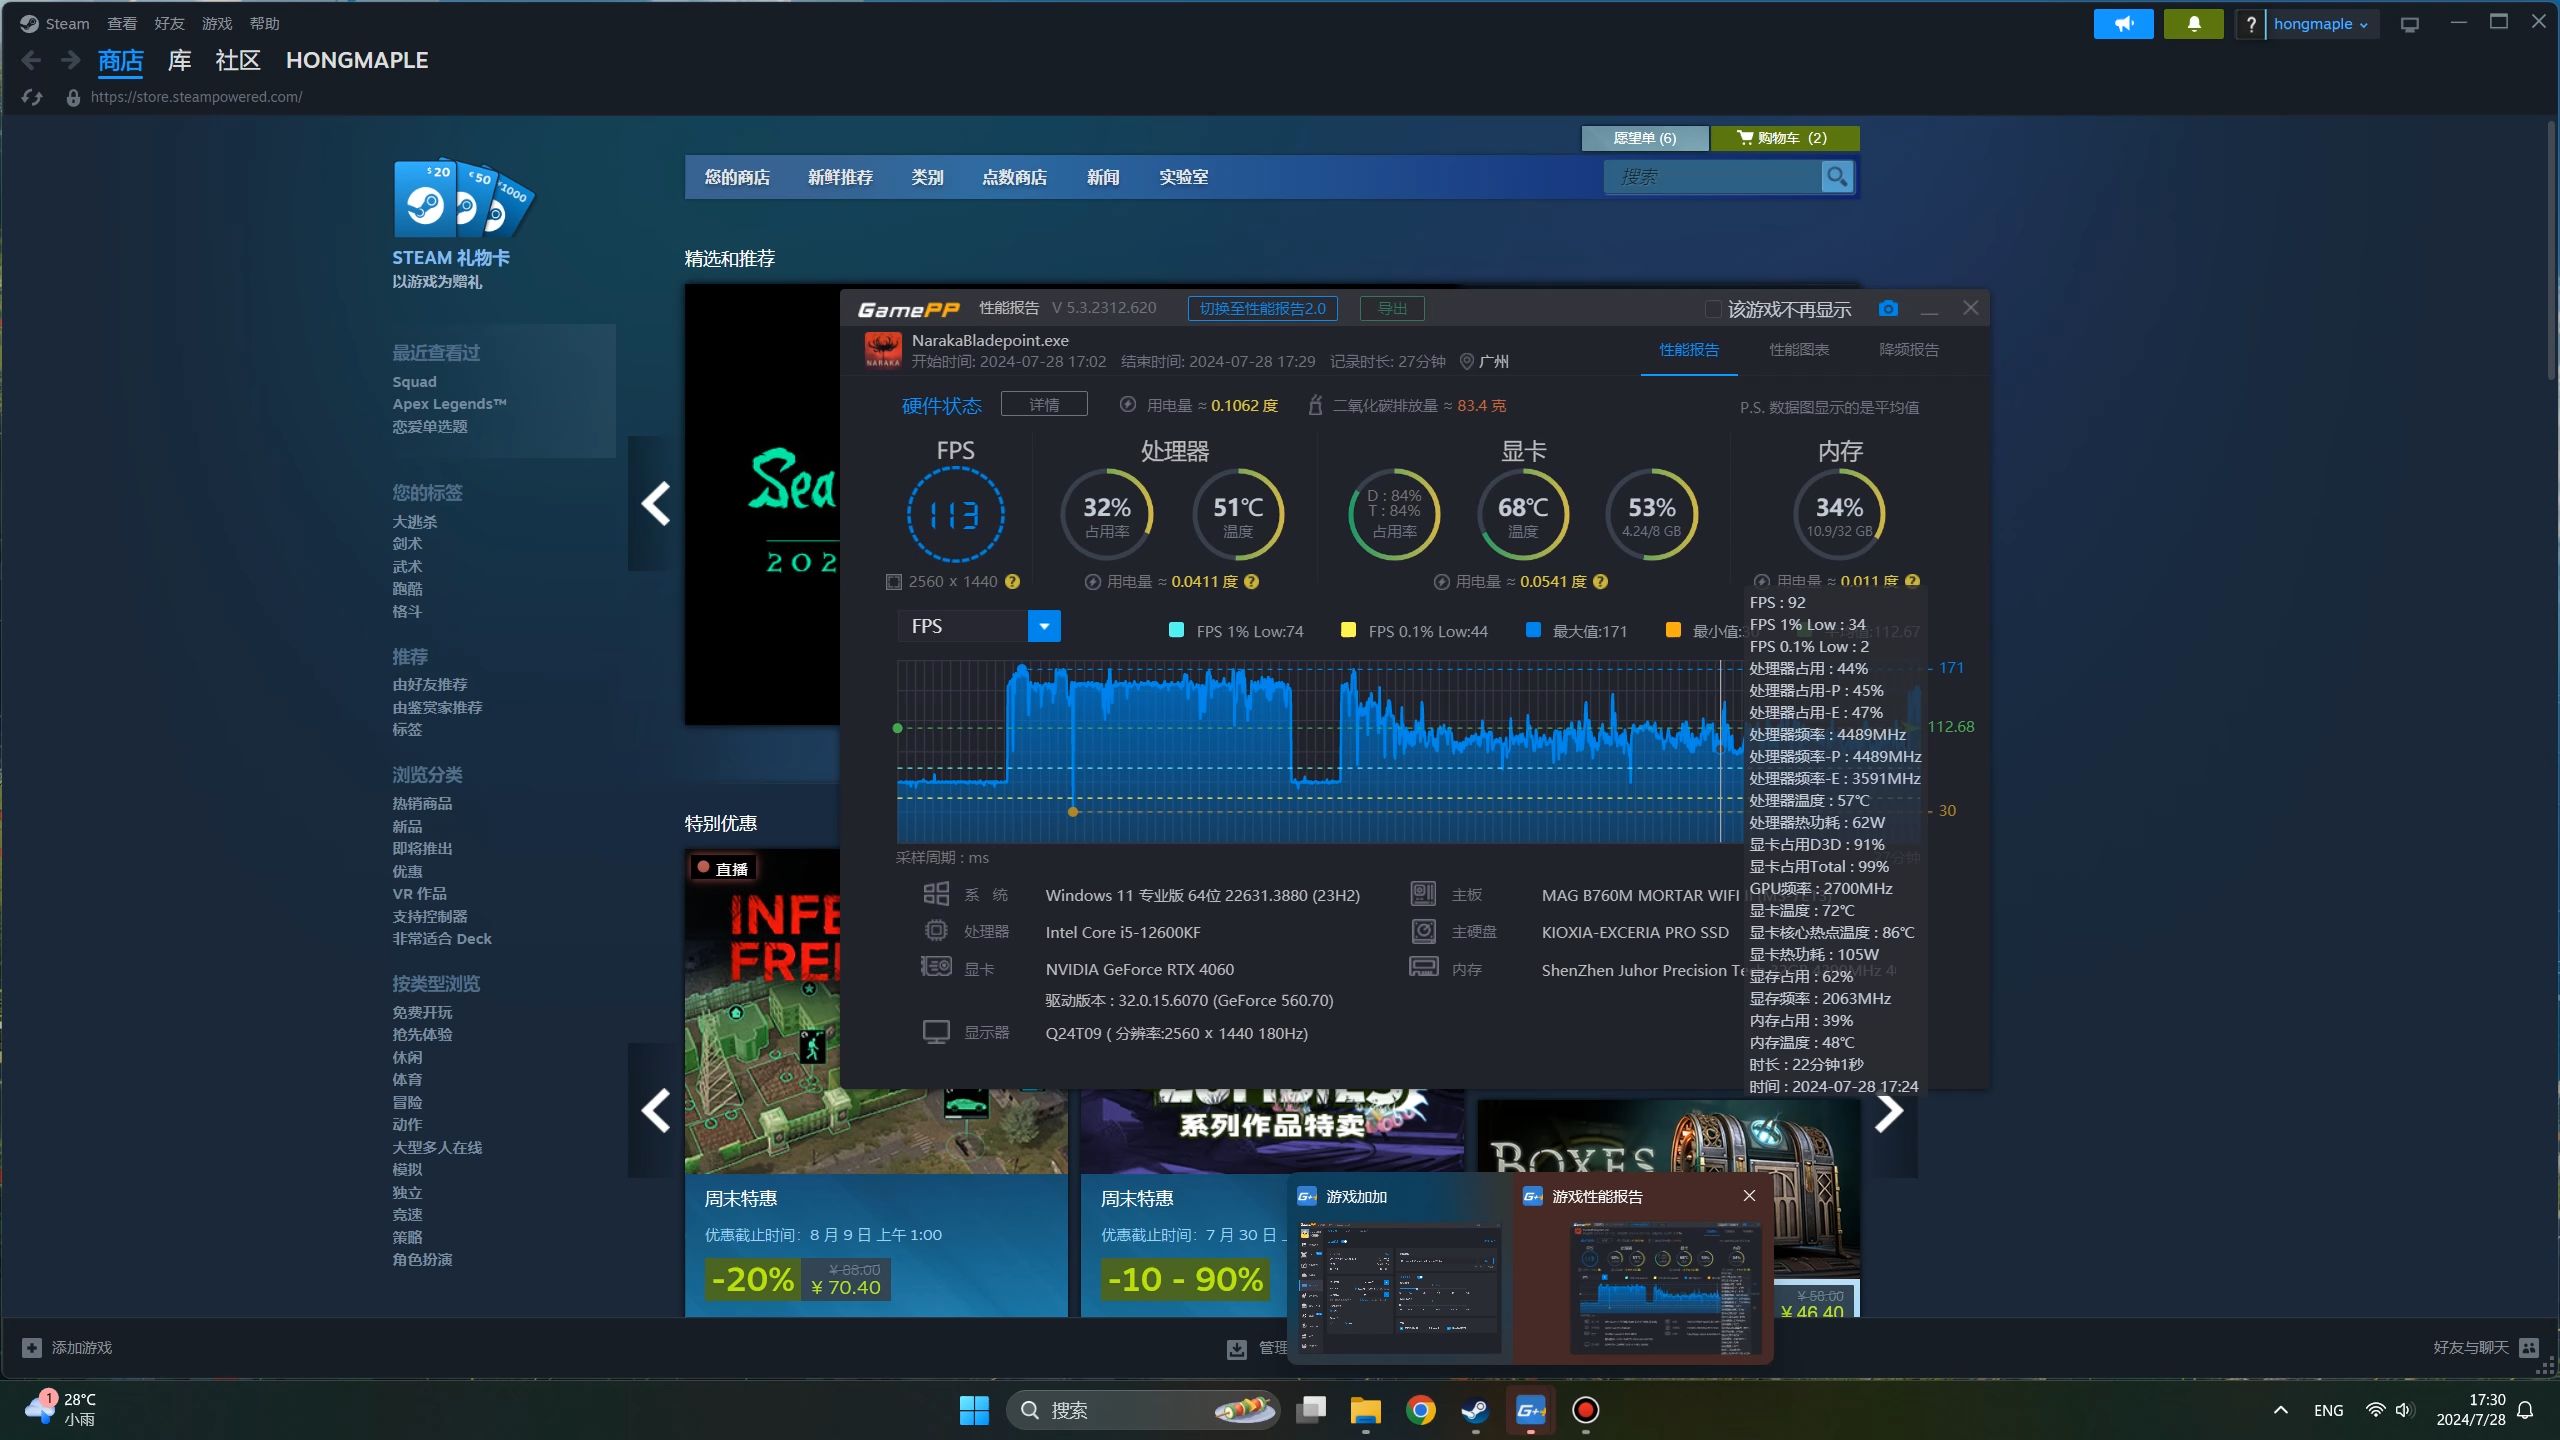The image size is (2560, 1440).
Task: Click the Steam gift card image
Action: pos(462,197)
